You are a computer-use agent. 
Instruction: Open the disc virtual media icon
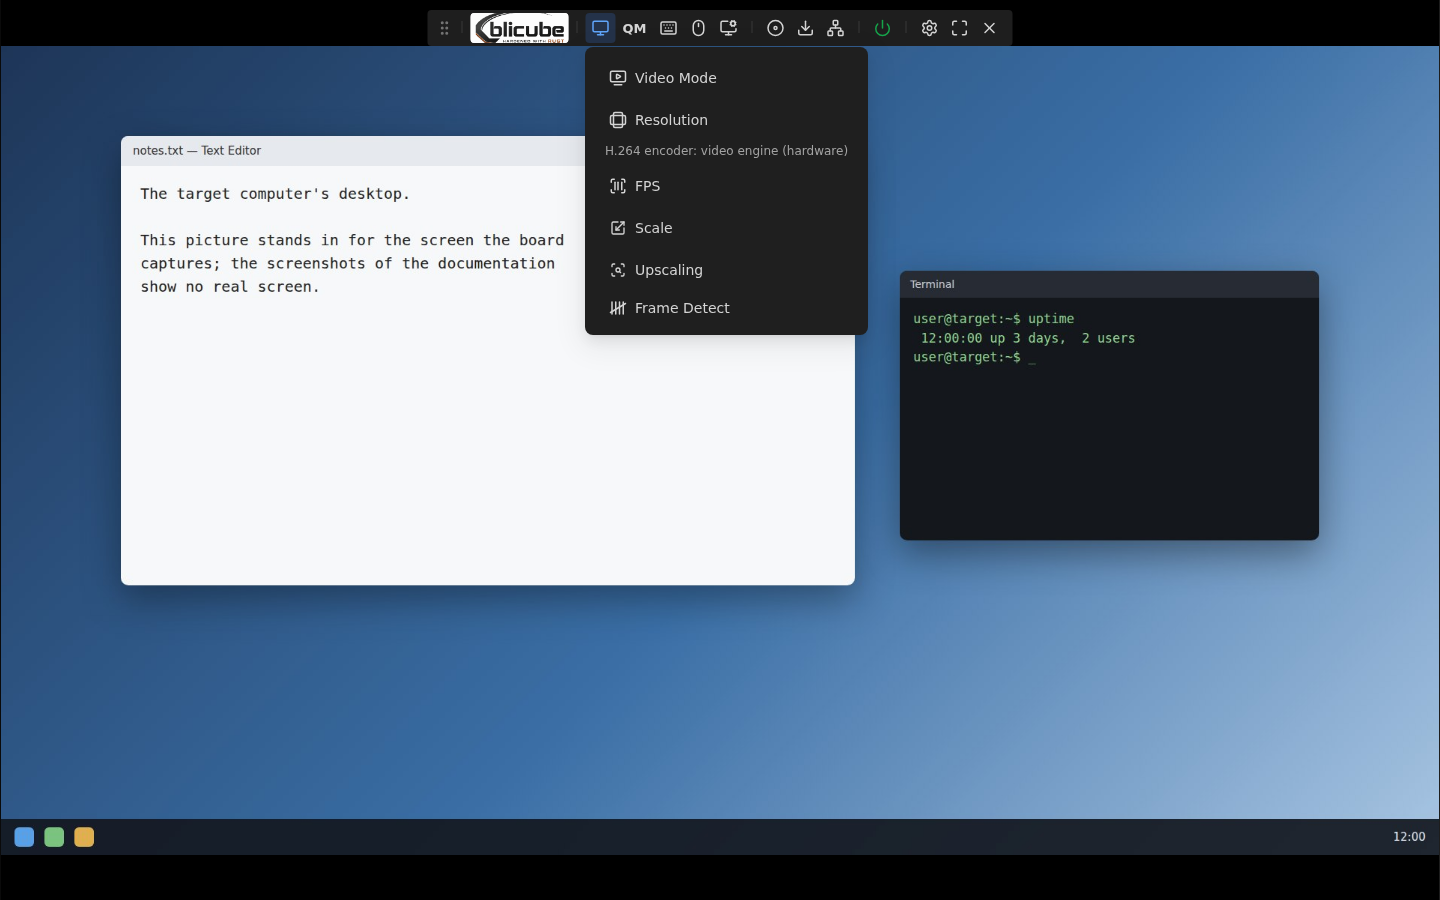click(775, 28)
